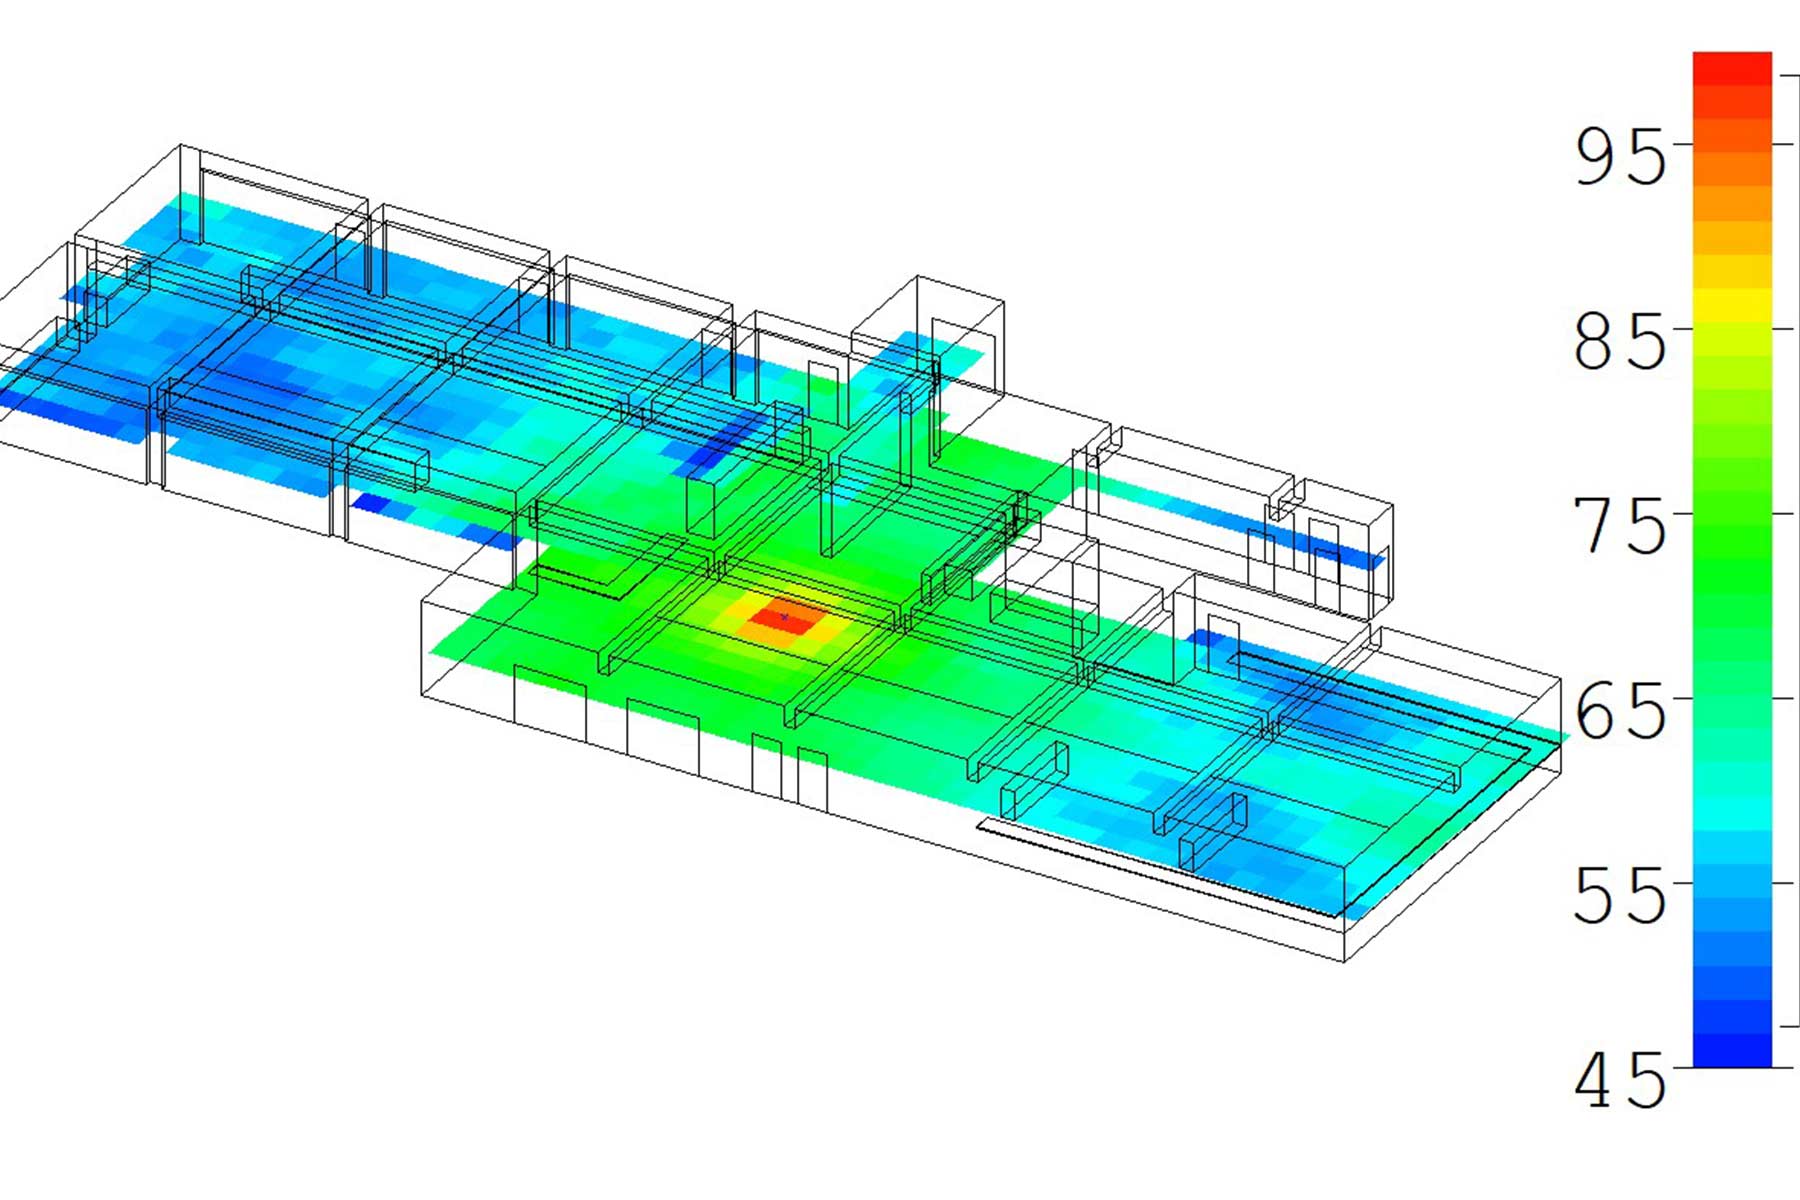Click the 45 label on color scale

point(1621,1081)
